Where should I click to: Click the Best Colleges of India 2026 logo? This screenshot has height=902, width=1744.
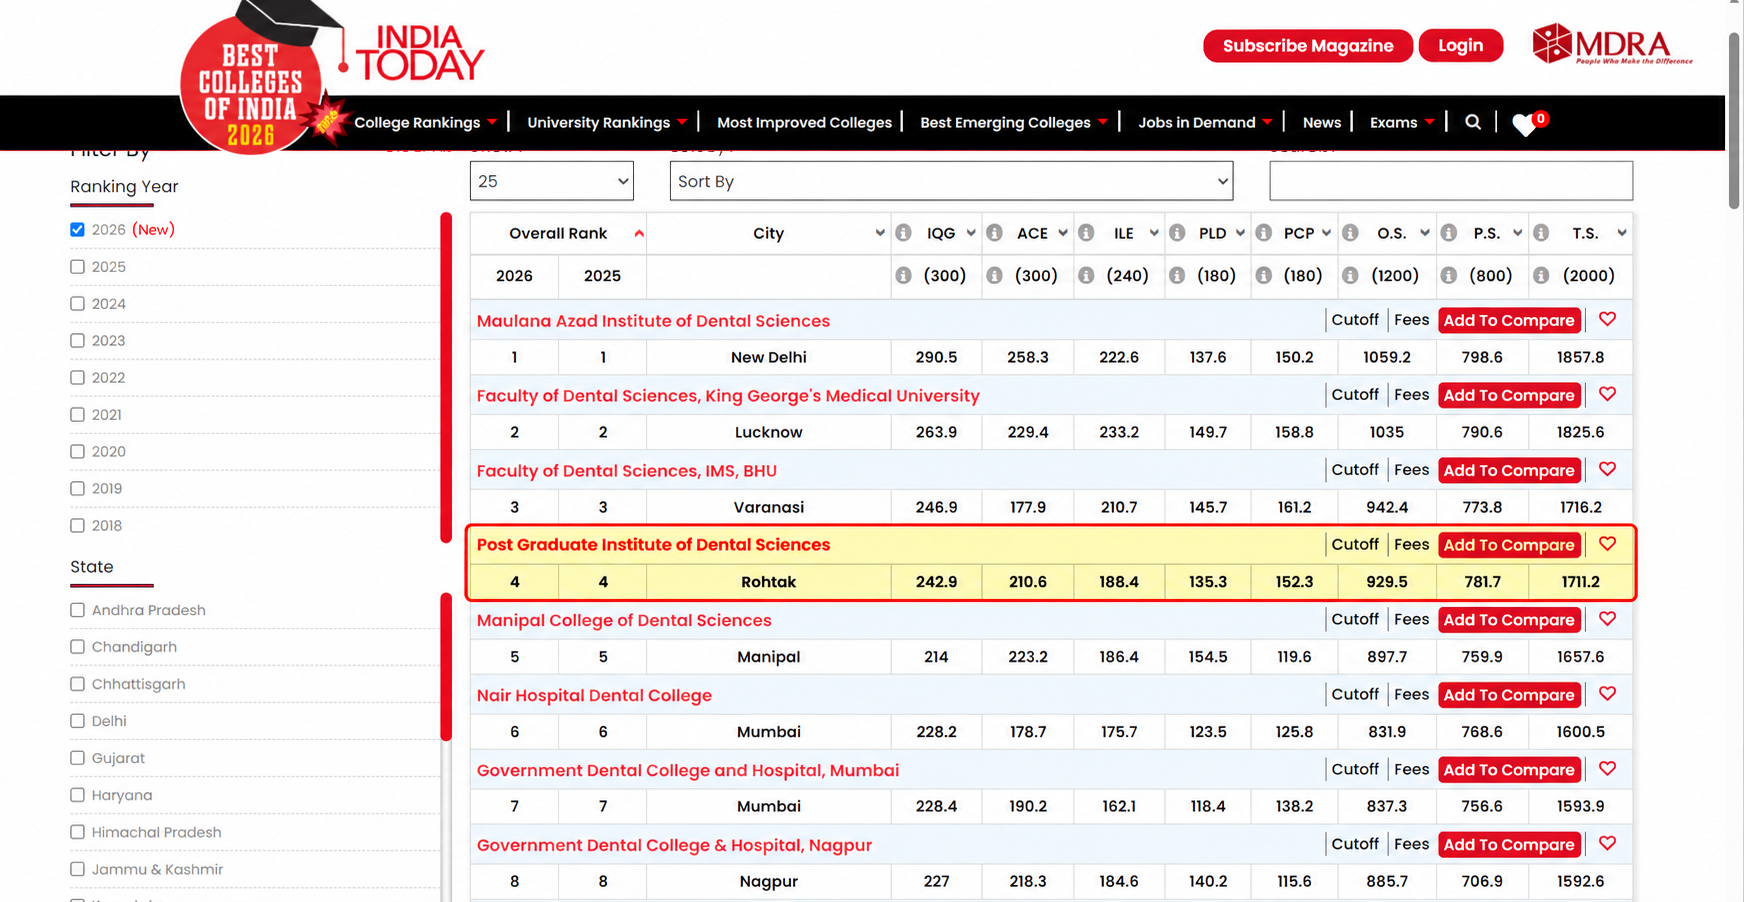251,84
